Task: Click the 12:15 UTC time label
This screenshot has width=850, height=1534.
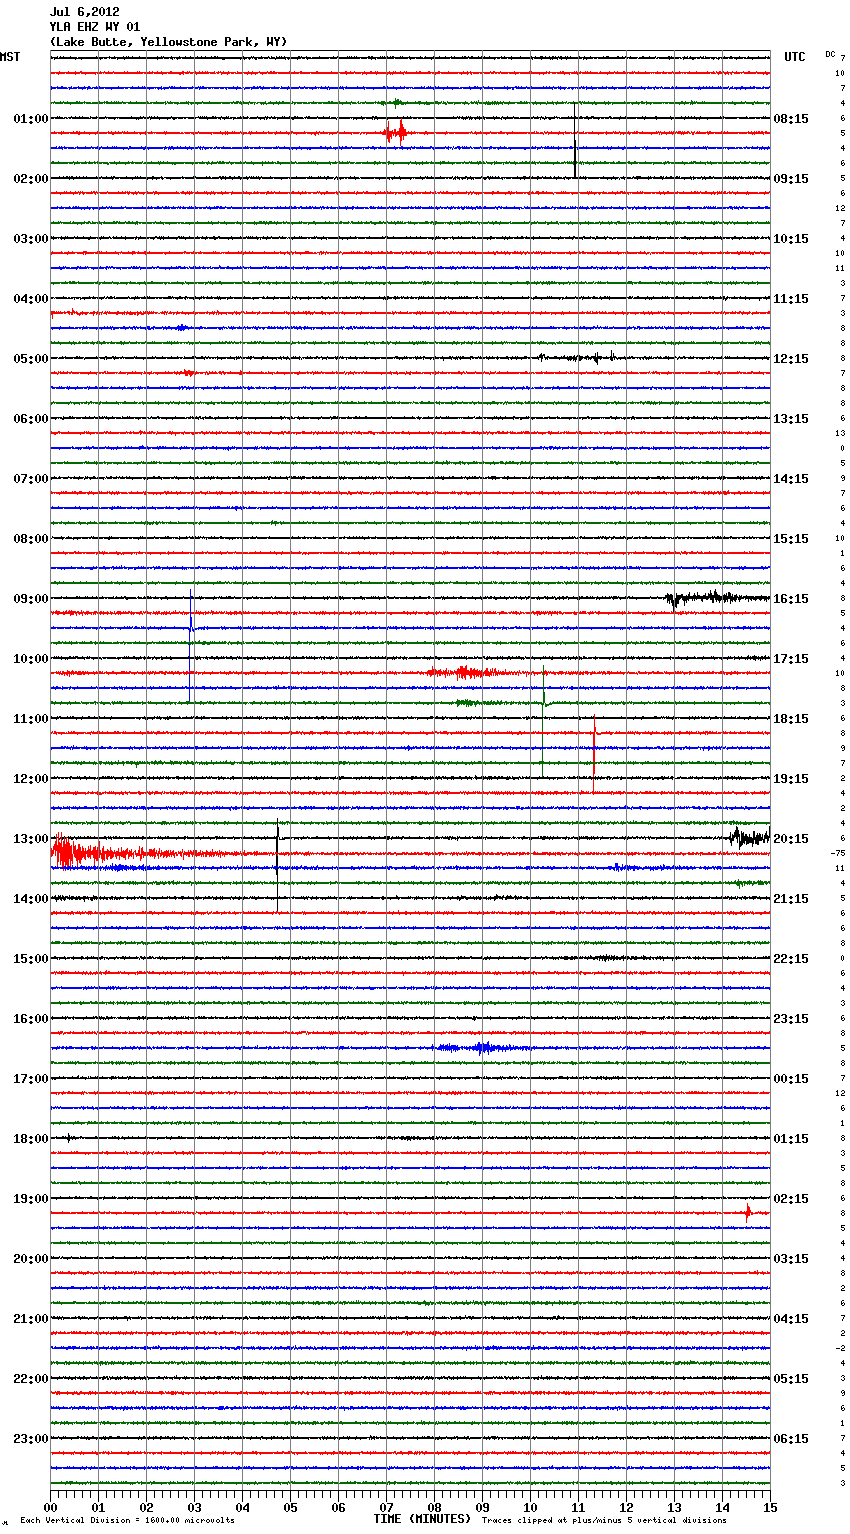Action: pos(791,359)
